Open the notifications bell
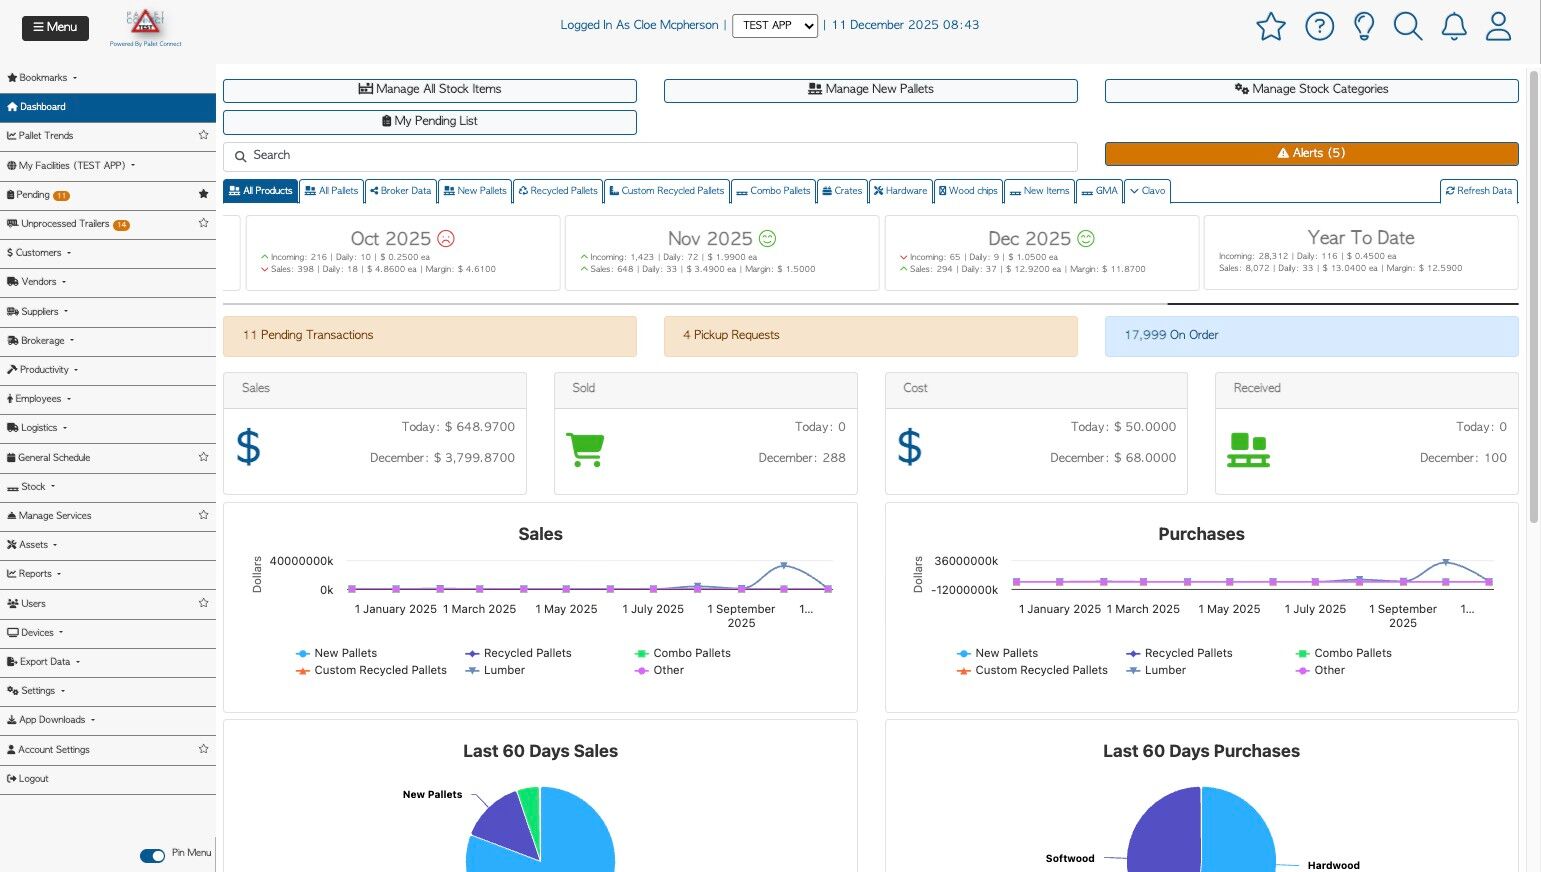This screenshot has height=872, width=1541. pos(1454,26)
